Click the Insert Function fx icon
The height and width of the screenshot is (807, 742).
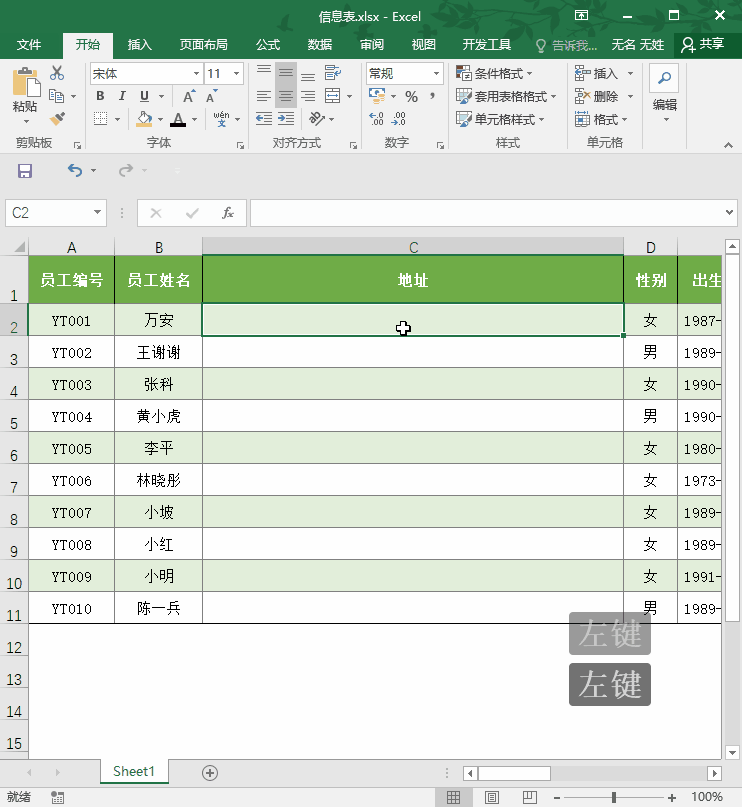pyautogui.click(x=228, y=213)
